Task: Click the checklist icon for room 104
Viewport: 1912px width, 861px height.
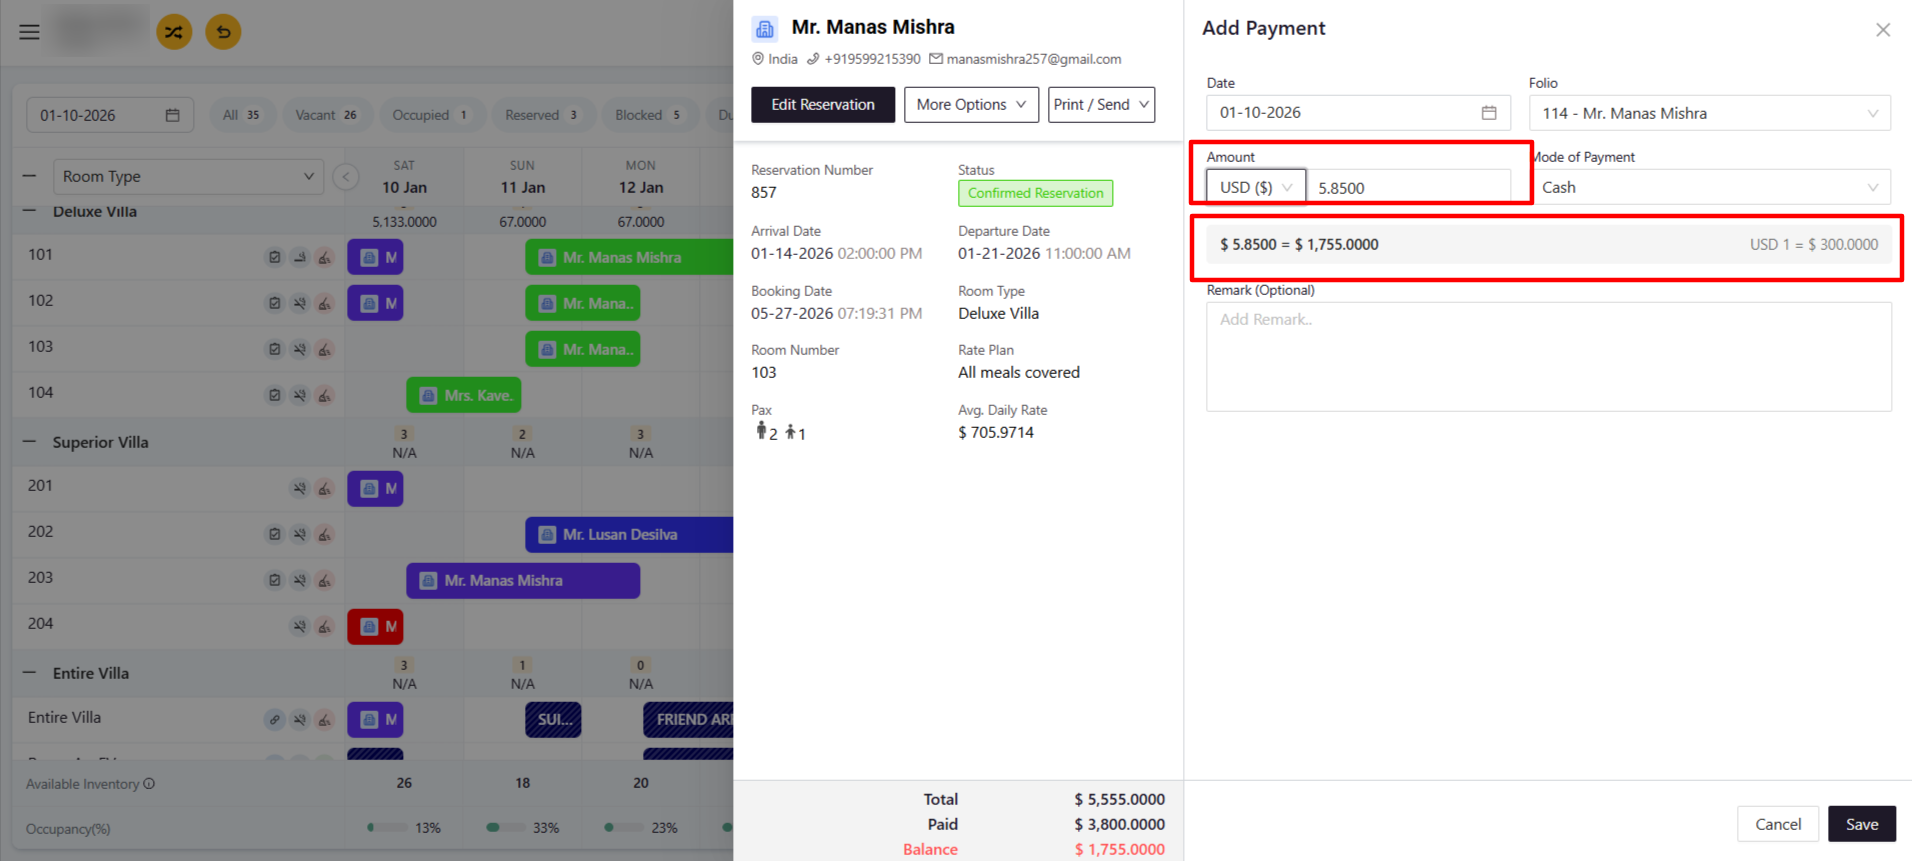Action: pos(275,395)
